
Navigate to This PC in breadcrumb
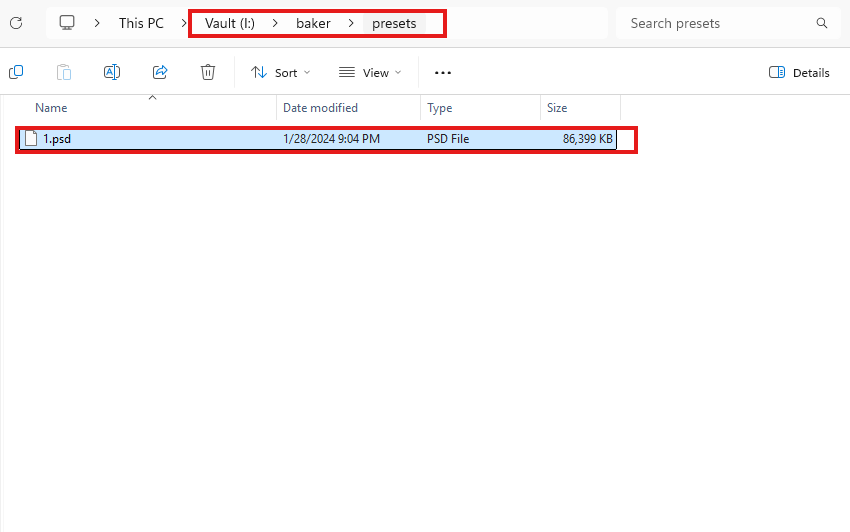(141, 23)
